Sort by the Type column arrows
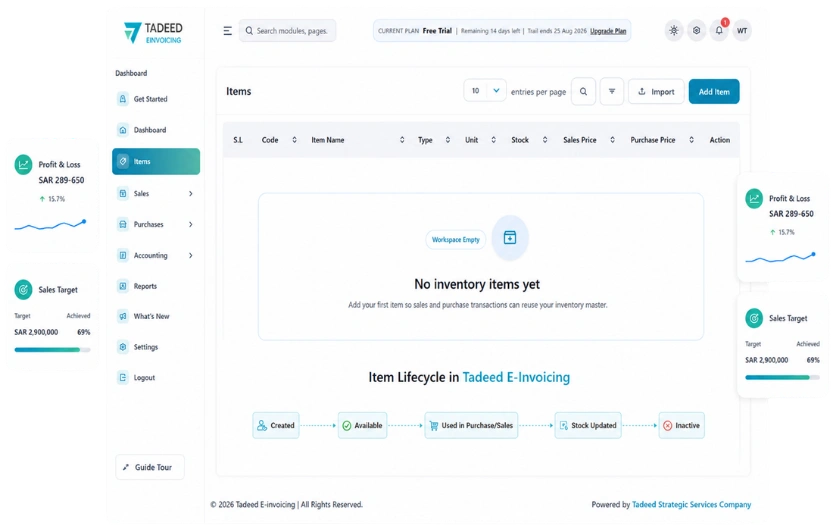 point(448,140)
